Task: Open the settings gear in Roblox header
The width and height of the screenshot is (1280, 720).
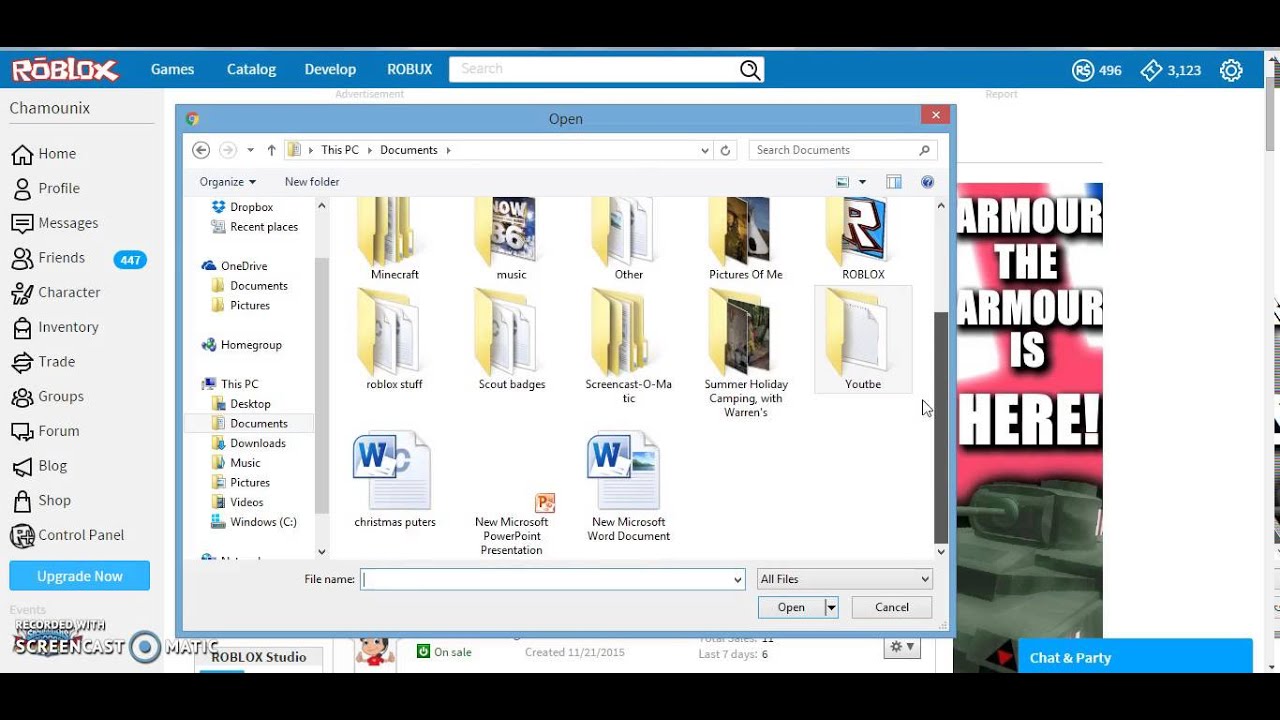Action: [x=1231, y=70]
